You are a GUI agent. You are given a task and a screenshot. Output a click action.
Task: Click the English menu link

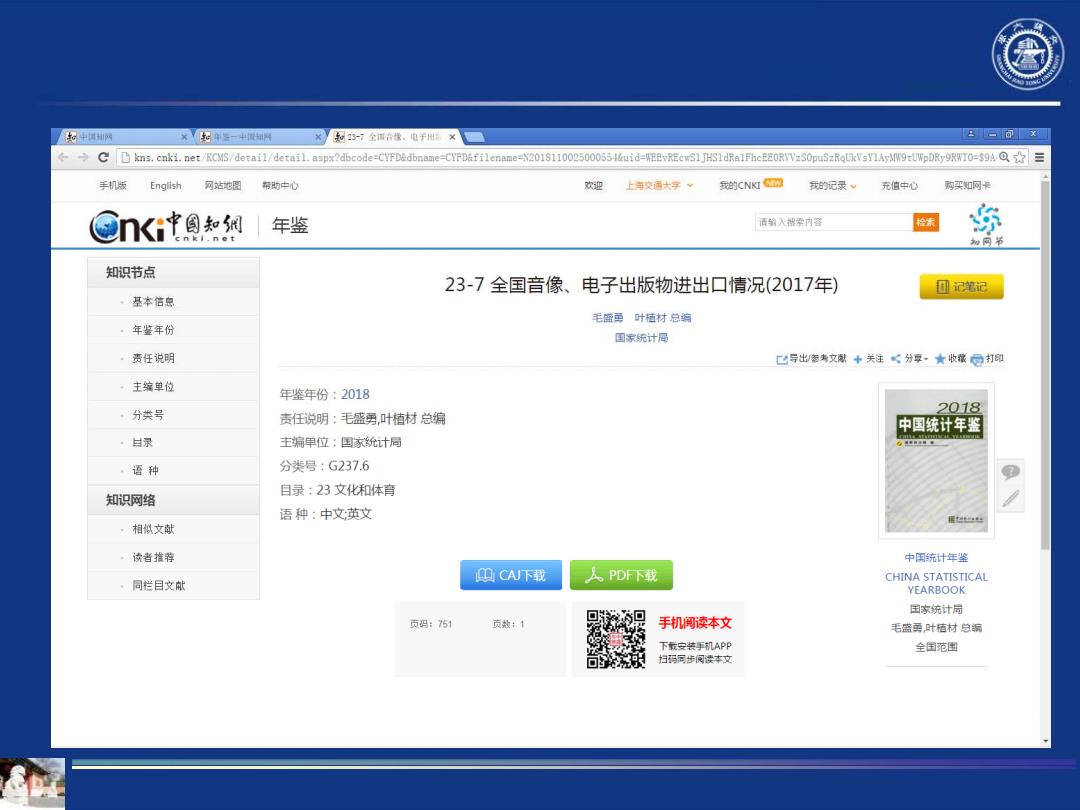pyautogui.click(x=166, y=185)
